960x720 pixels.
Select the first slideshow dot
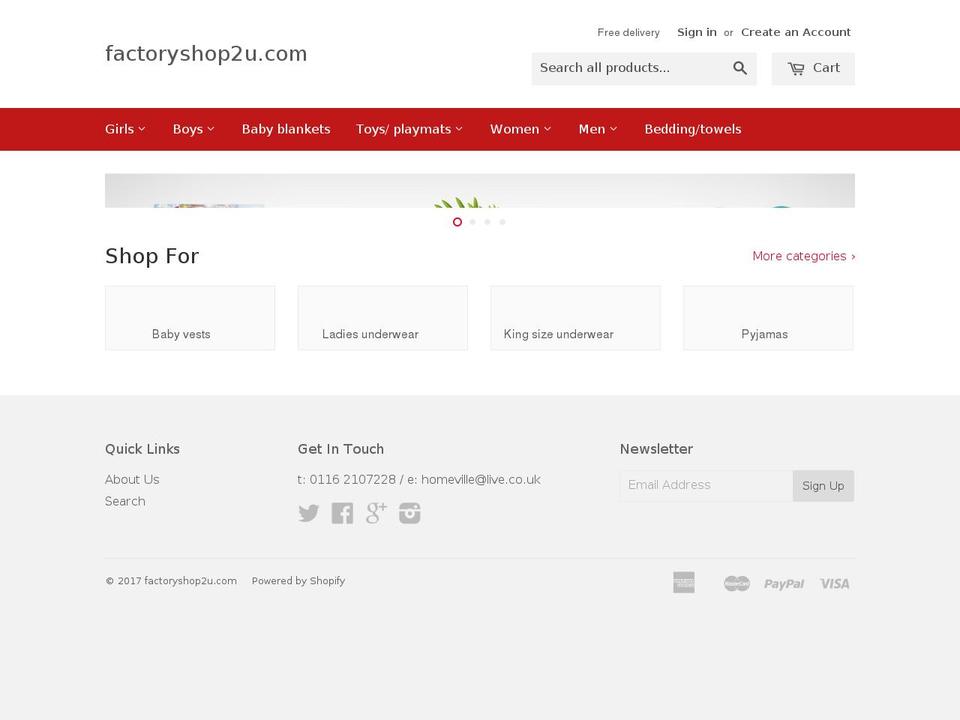point(457,222)
